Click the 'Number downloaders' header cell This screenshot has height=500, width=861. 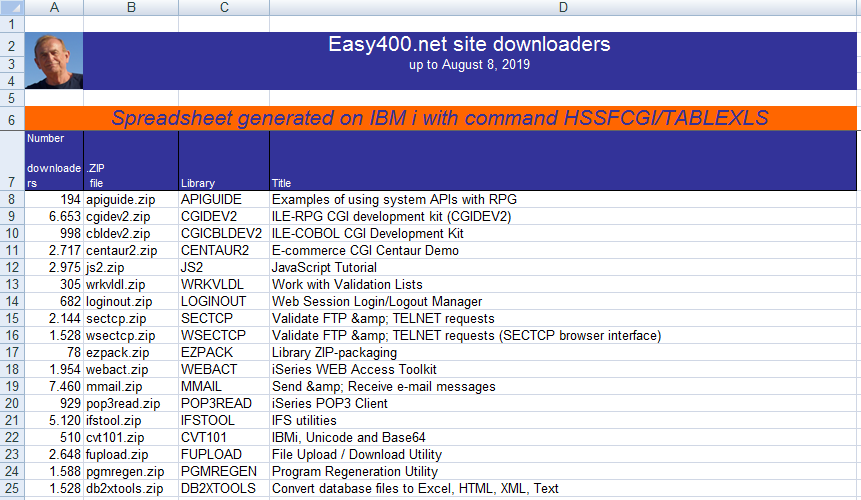(54, 160)
